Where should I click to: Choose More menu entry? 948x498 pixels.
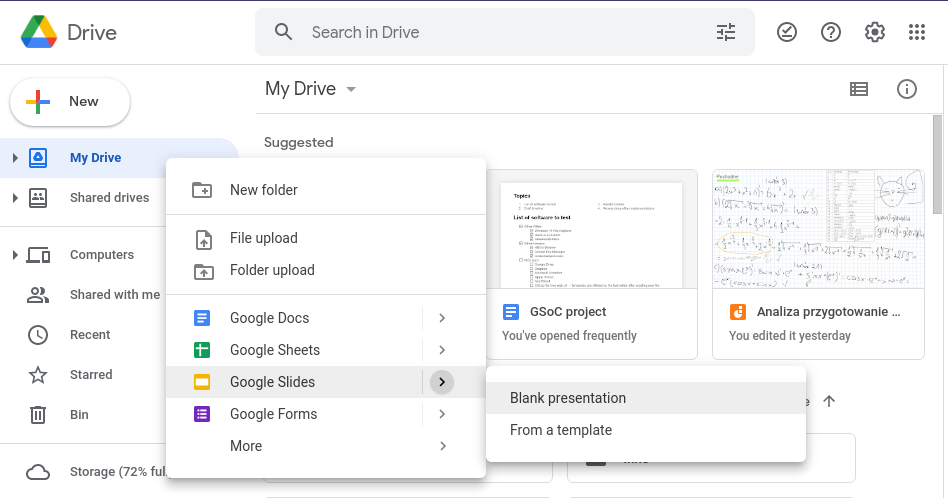[x=326, y=446]
